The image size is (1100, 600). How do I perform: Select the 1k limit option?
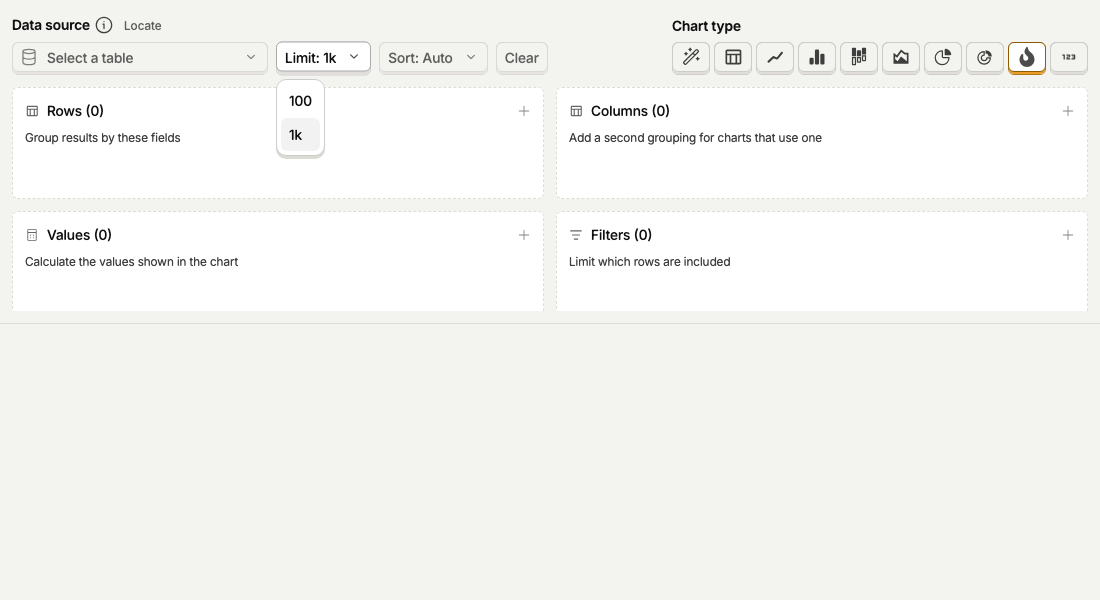click(x=300, y=135)
